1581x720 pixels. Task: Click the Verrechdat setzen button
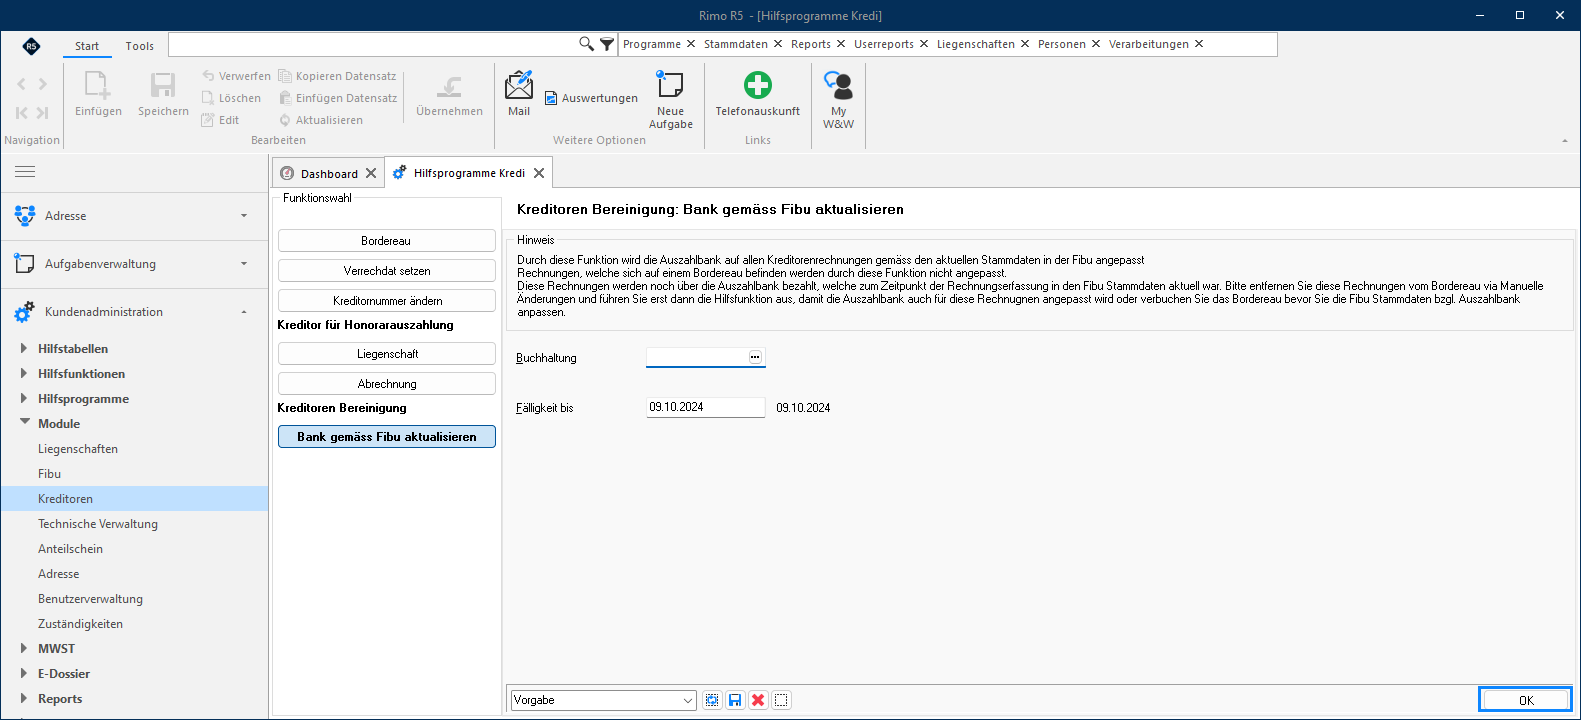coord(386,271)
